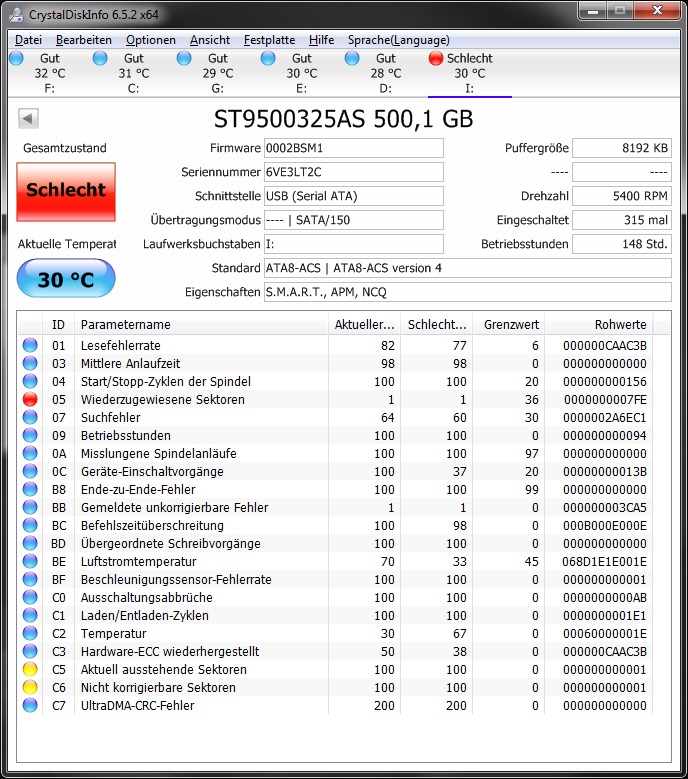The height and width of the screenshot is (779, 688).
Task: Open the Optionen menu
Action: tap(151, 40)
